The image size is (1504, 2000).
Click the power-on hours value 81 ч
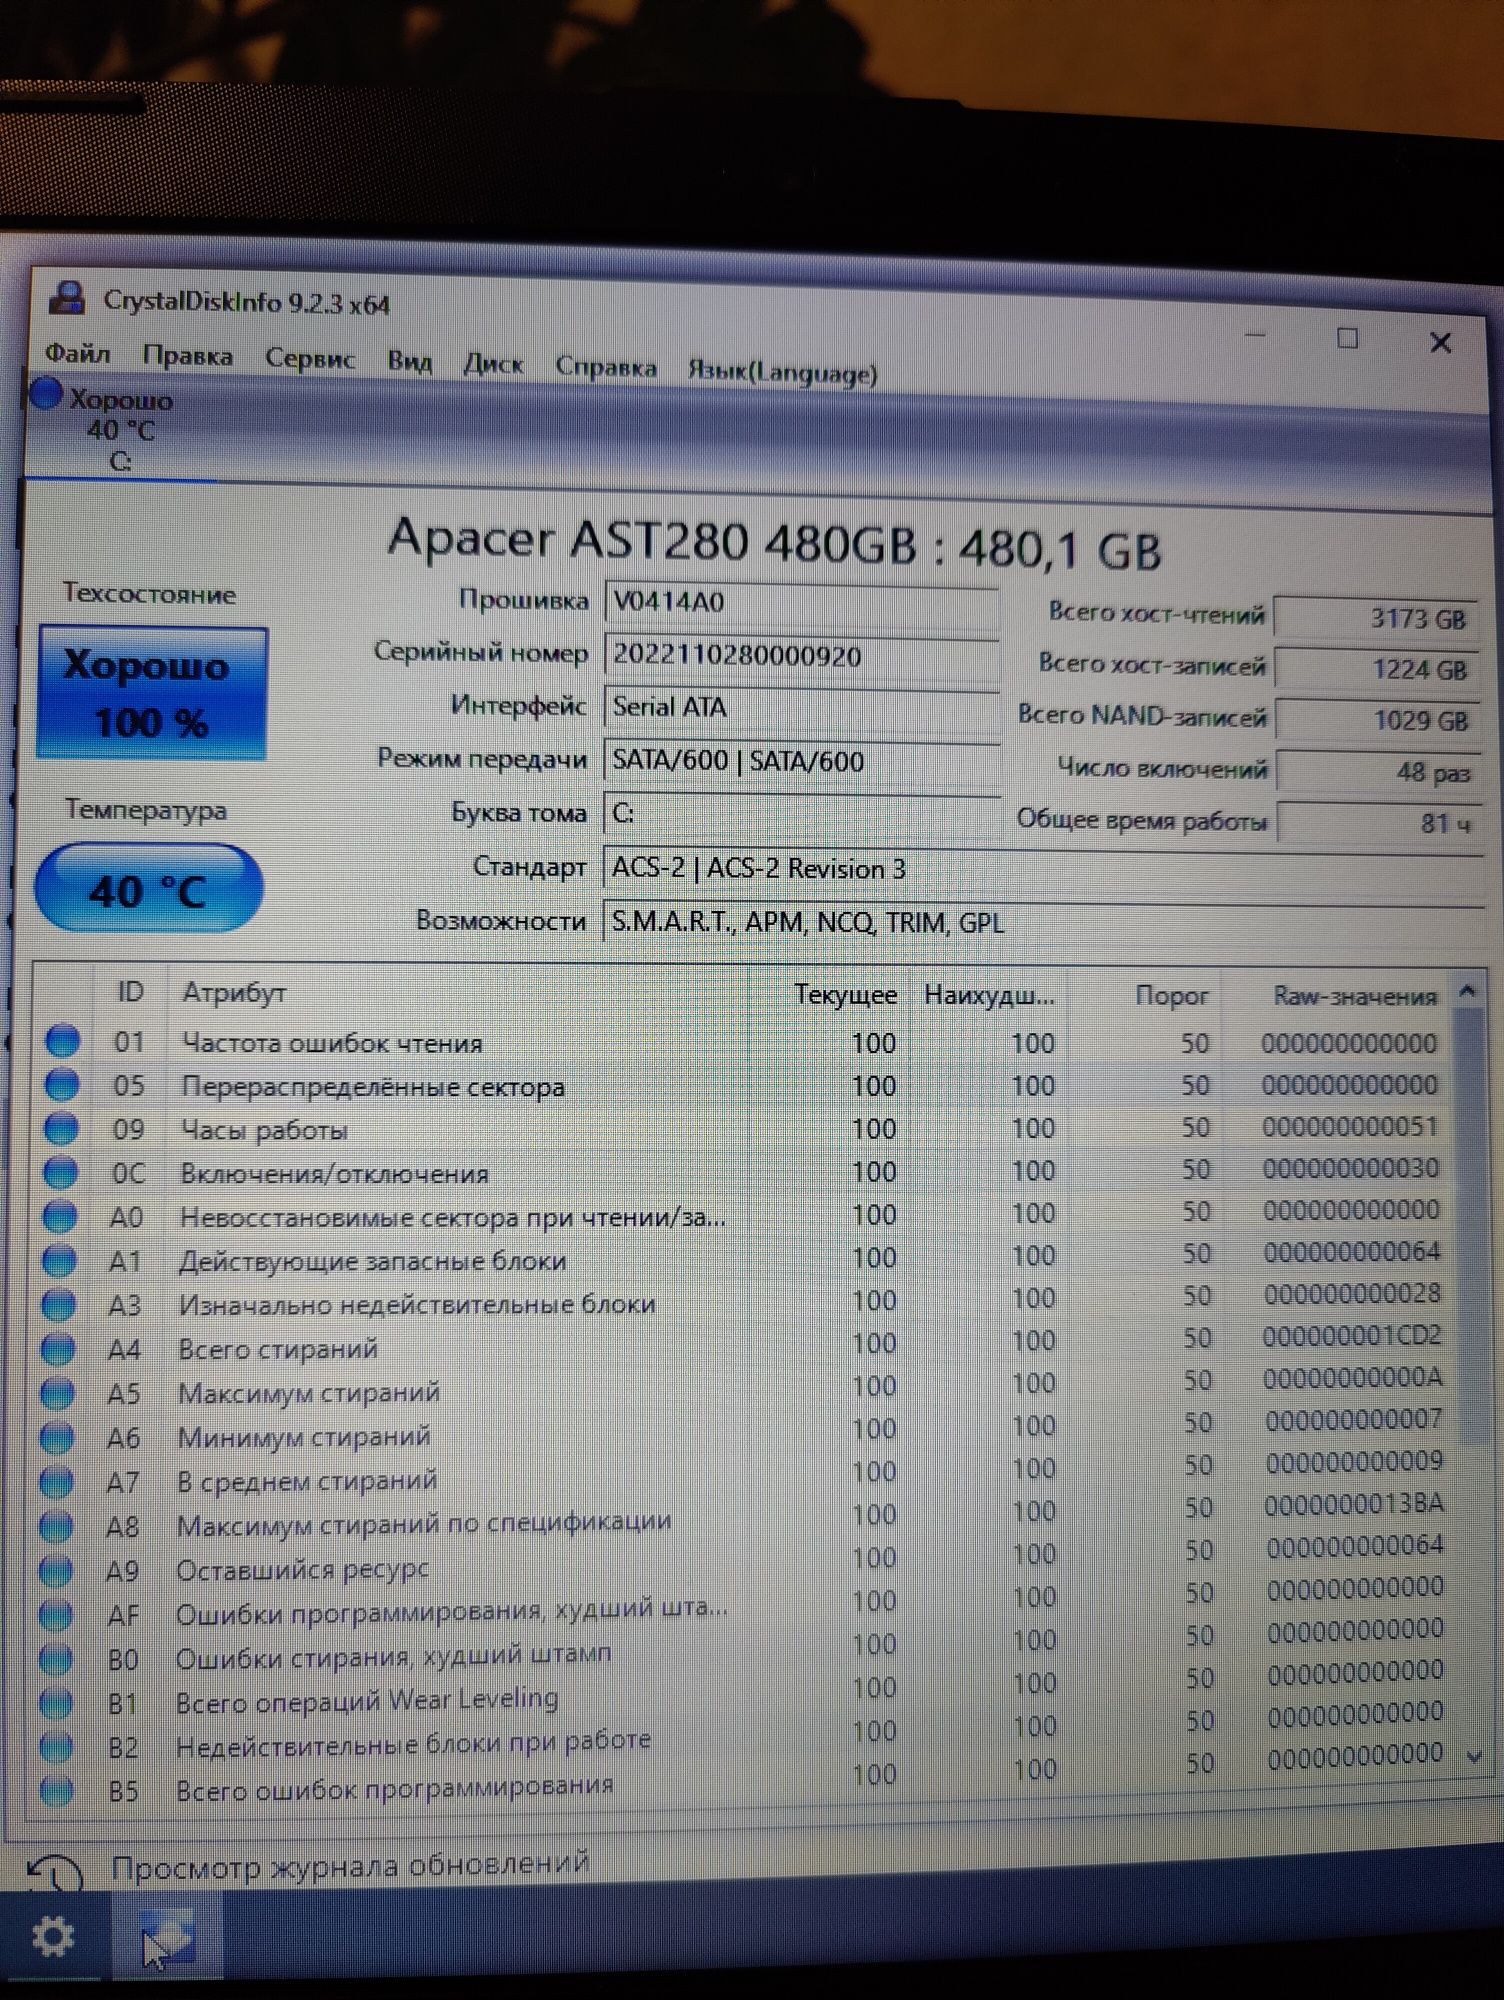click(1381, 823)
